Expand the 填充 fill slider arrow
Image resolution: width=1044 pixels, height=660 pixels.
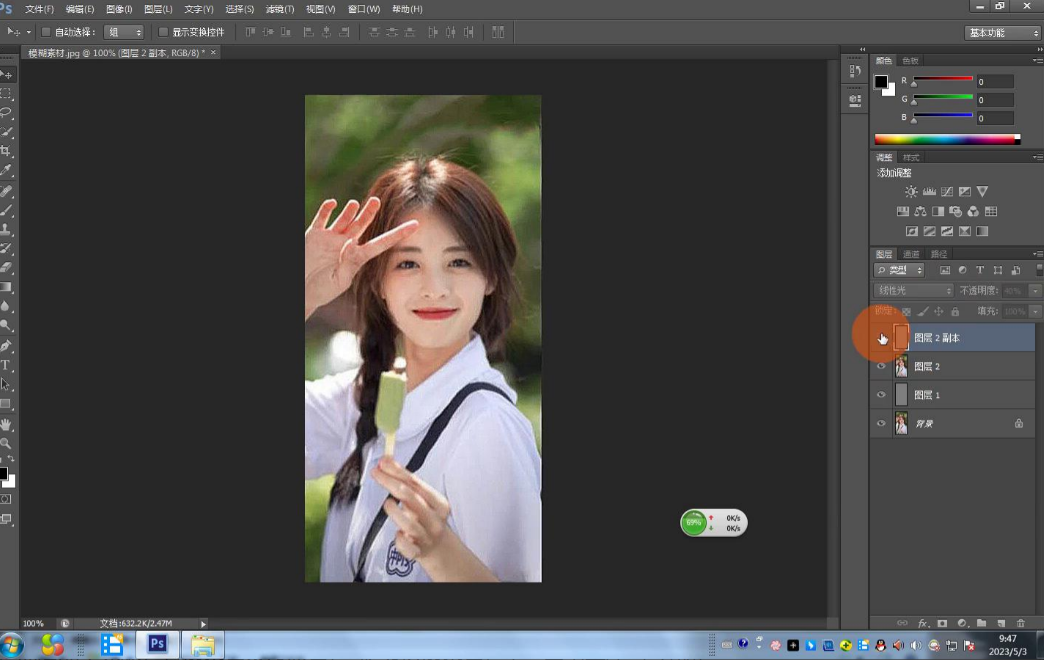1035,311
